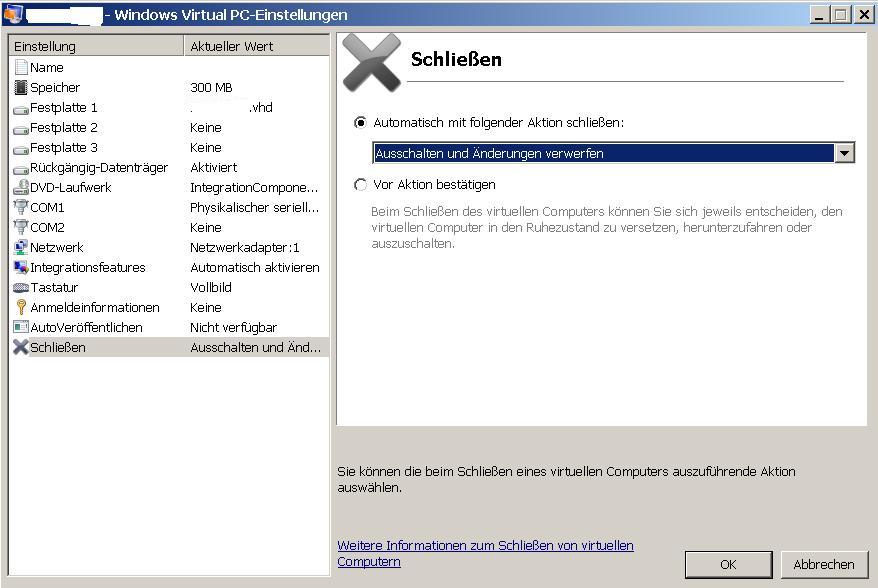Click the Integrationsfeatures icon
Screen dimensions: 878x588
21,267
